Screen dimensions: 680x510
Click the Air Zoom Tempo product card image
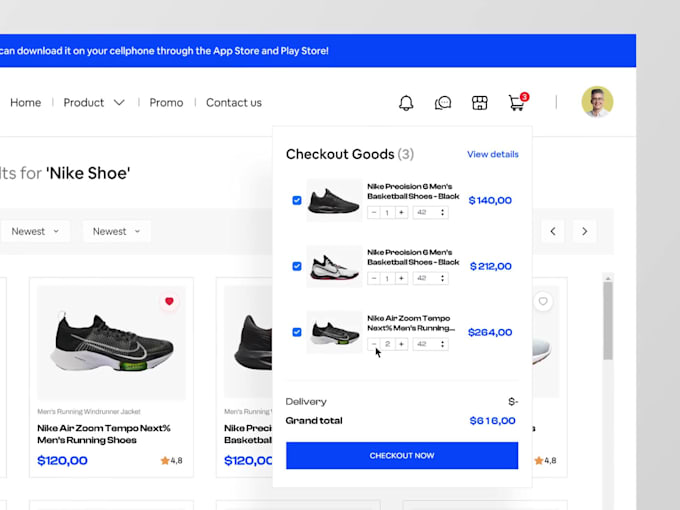[x=111, y=343]
